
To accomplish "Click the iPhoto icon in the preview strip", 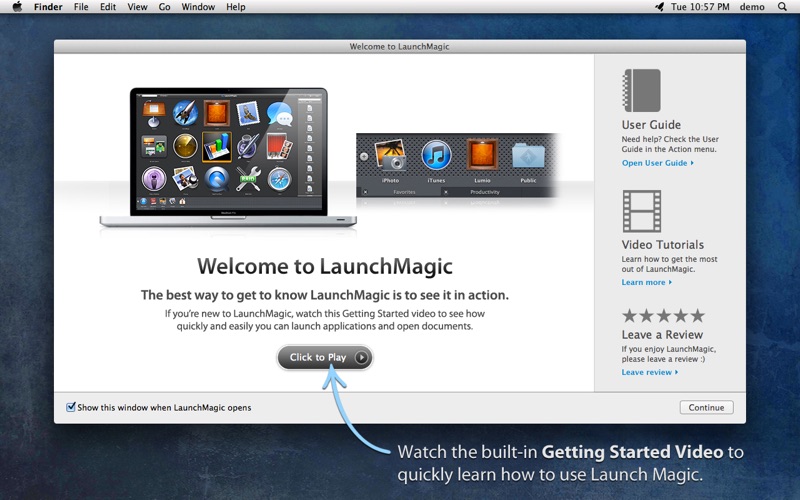I will (390, 155).
